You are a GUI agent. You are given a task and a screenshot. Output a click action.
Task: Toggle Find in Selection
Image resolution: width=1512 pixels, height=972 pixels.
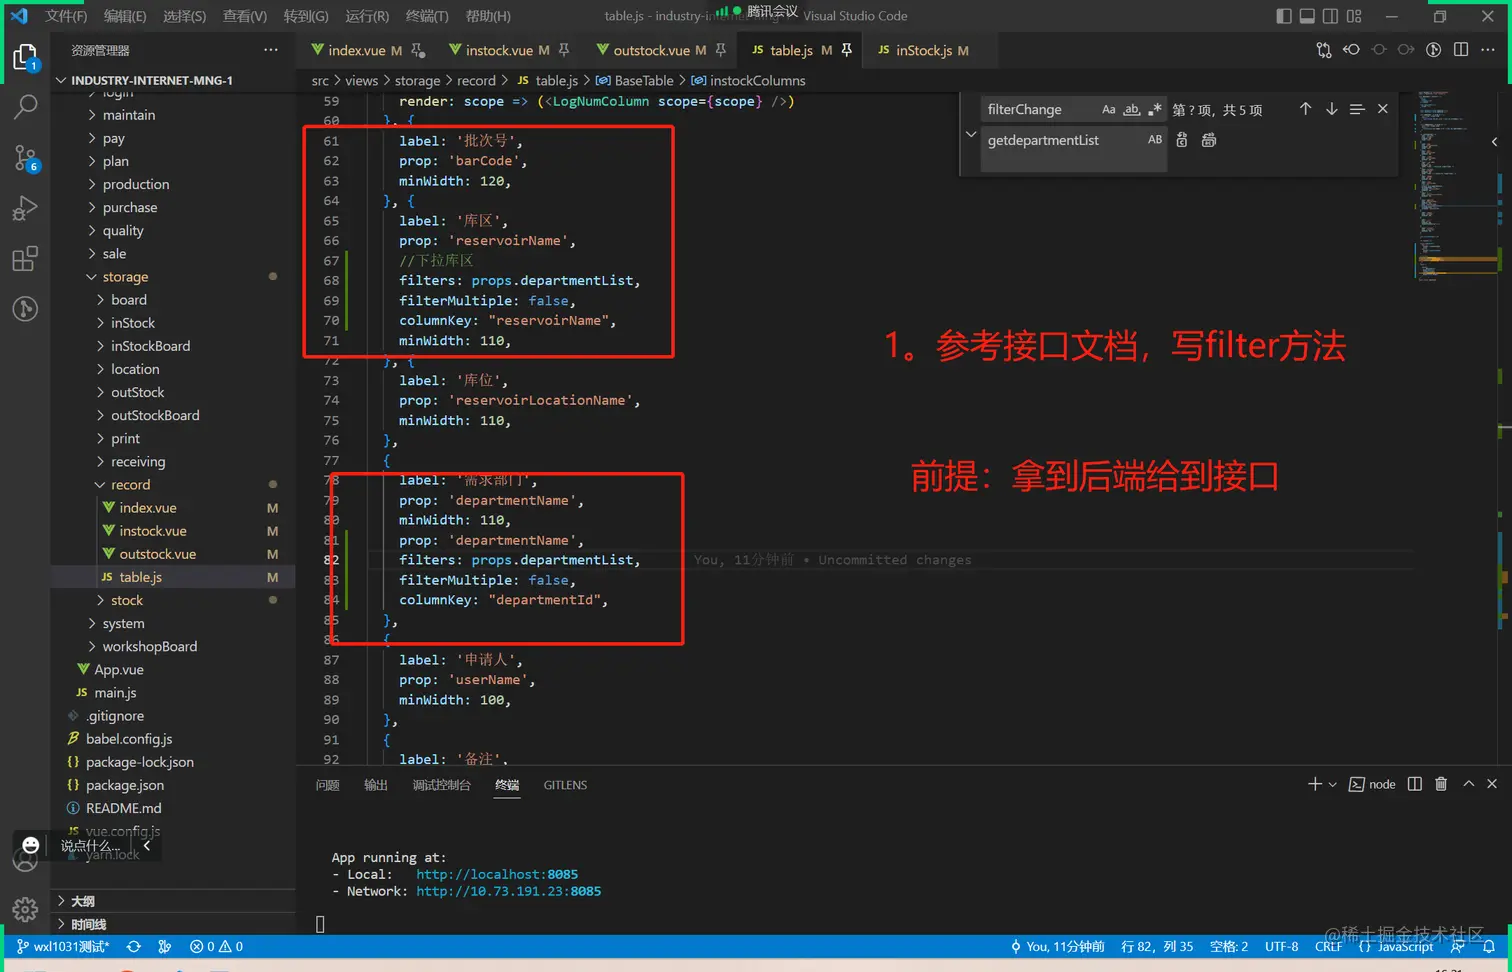1357,109
